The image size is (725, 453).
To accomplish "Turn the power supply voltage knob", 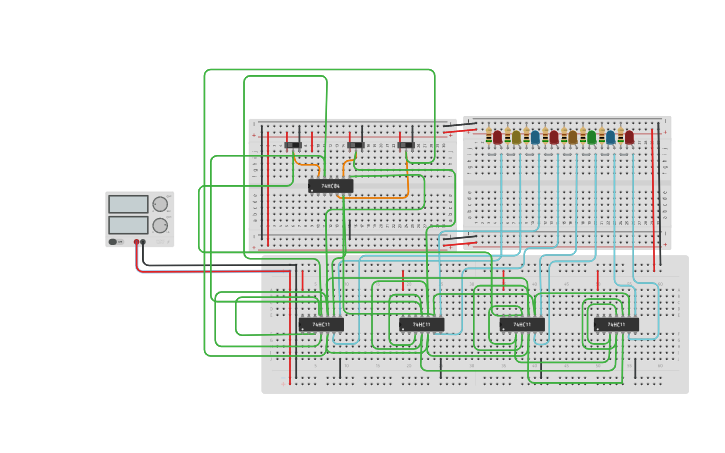I will click(160, 204).
